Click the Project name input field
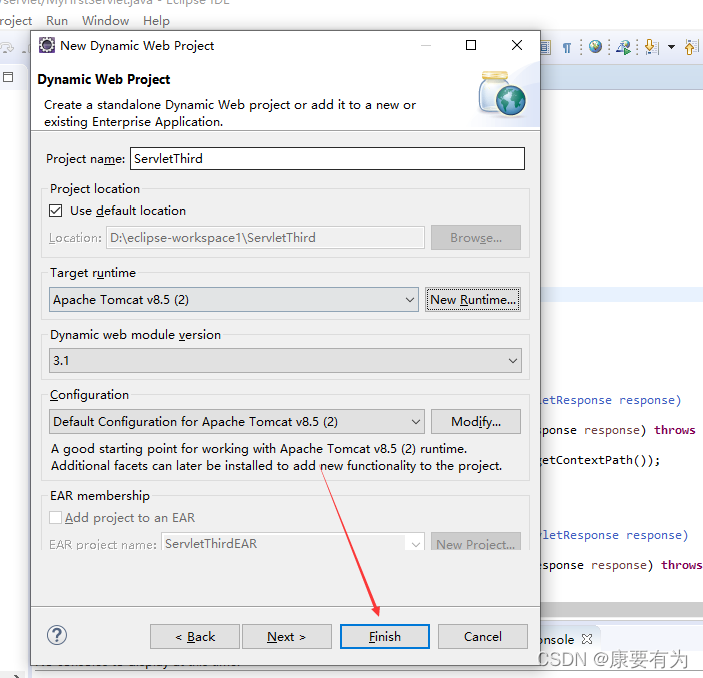Viewport: 703px width, 678px height. point(327,159)
